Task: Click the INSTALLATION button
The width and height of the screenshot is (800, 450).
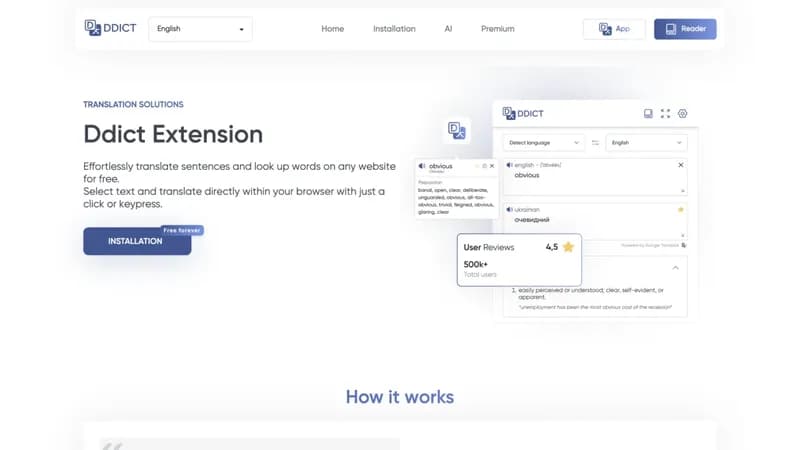Action: (x=137, y=241)
